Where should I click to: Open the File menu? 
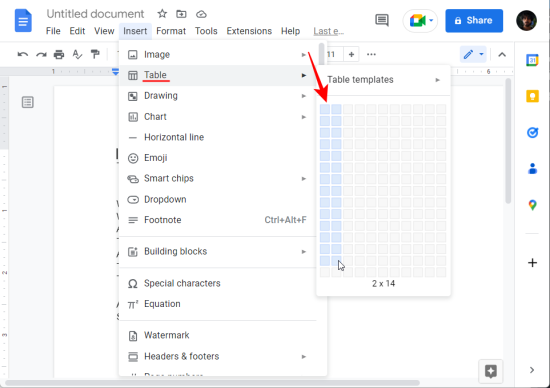pyautogui.click(x=53, y=31)
